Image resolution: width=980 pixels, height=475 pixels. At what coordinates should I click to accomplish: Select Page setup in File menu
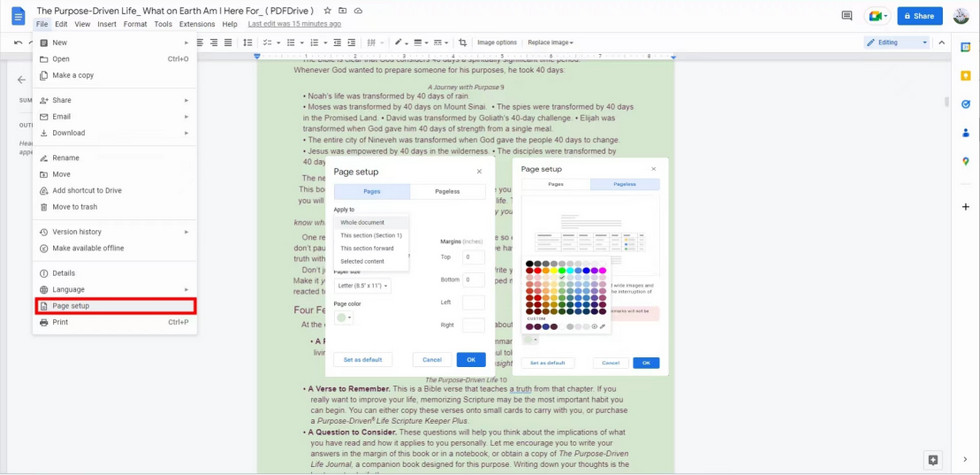pos(115,306)
